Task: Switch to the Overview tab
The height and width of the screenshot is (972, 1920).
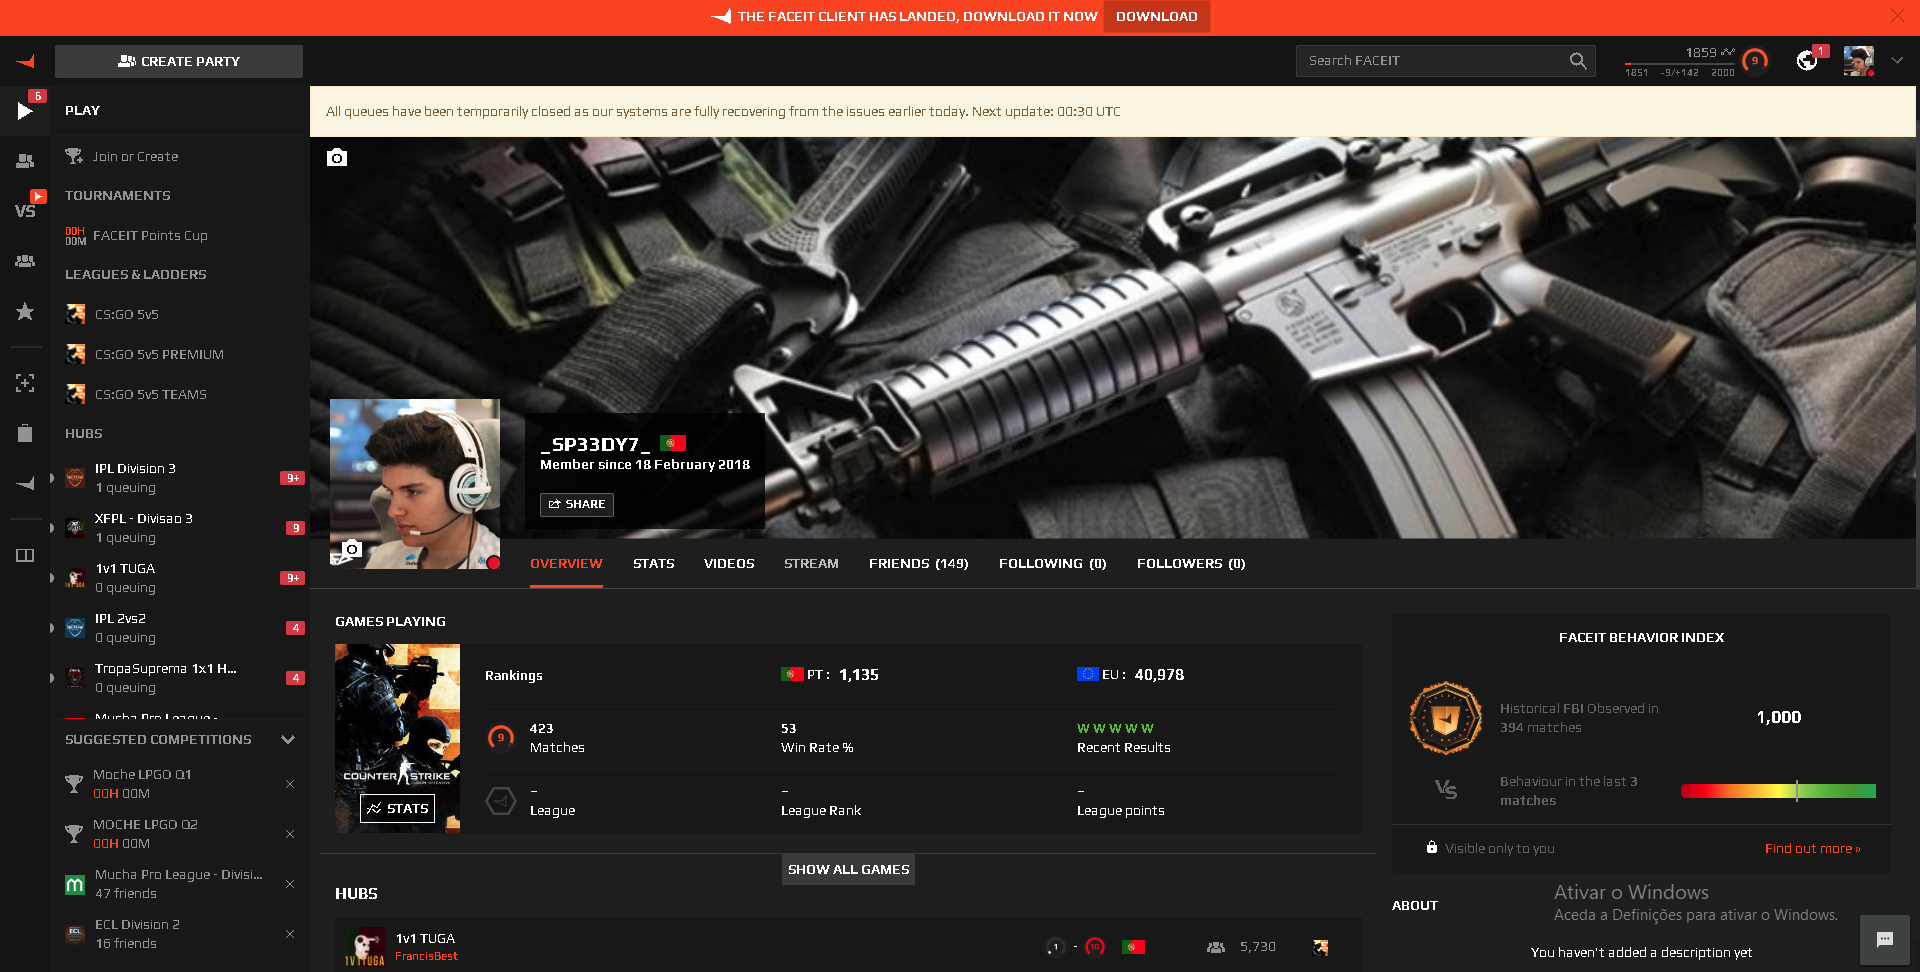Action: point(566,564)
